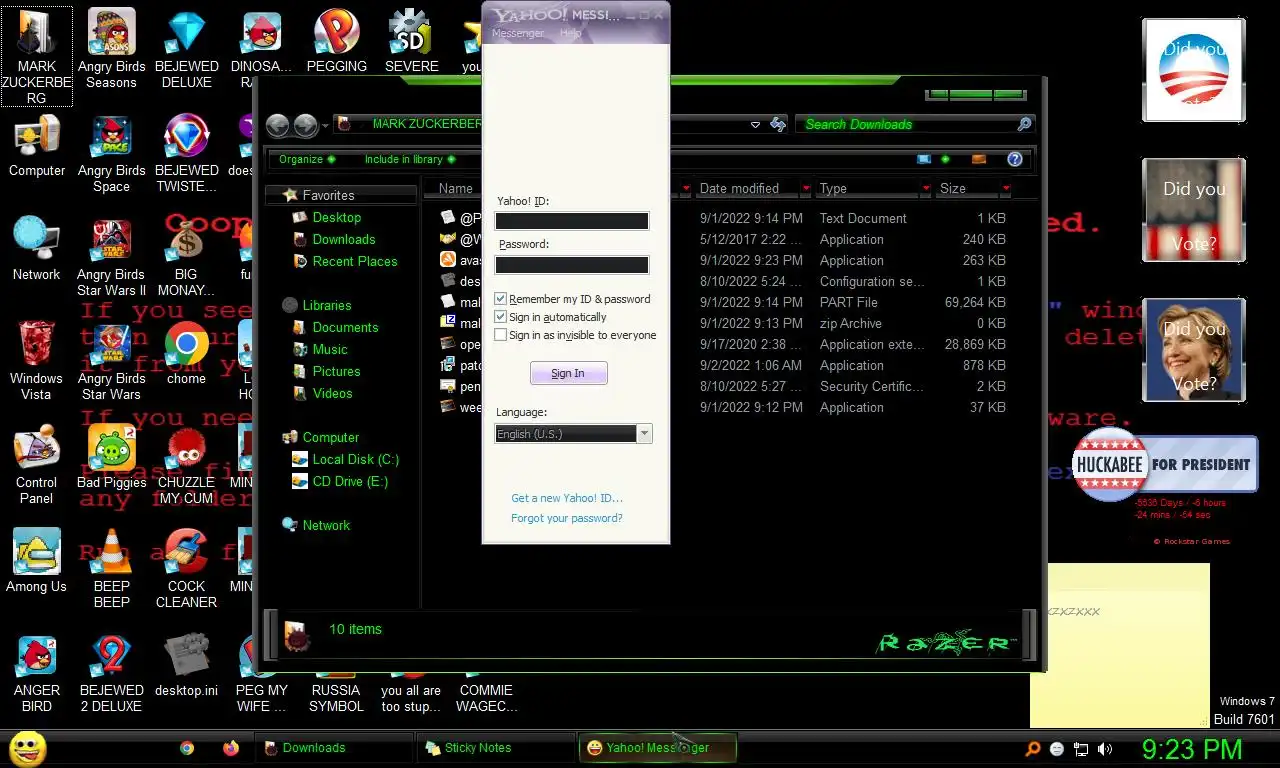Expand the address bar history dropdown arrow
This screenshot has height=768, width=1280.
pos(755,125)
